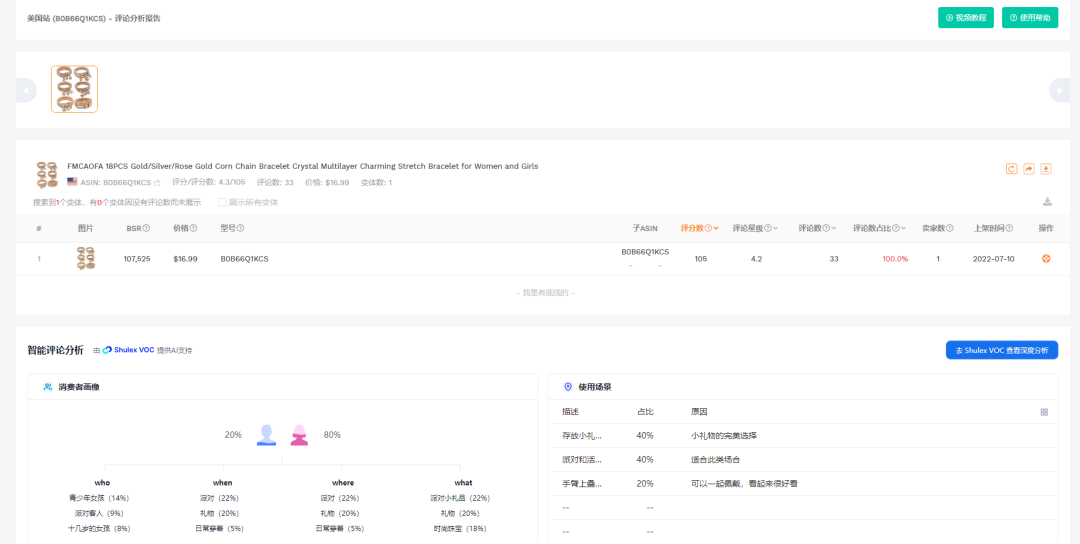The width and height of the screenshot is (1080, 544).
Task: Click BSR value 107,525
Action: click(x=136, y=259)
